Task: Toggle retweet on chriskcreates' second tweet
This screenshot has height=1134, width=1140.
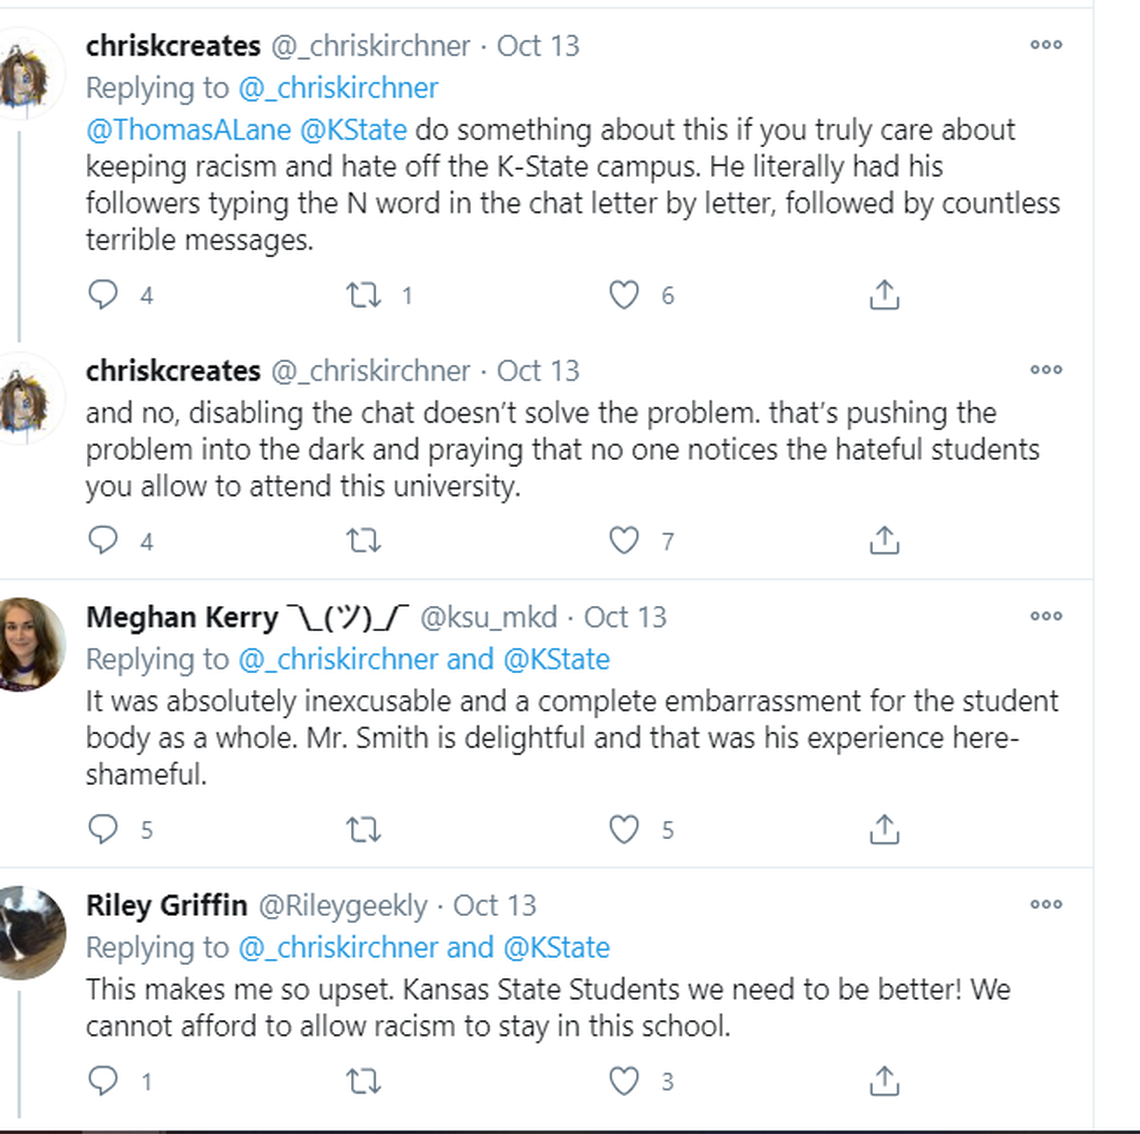Action: [x=363, y=540]
